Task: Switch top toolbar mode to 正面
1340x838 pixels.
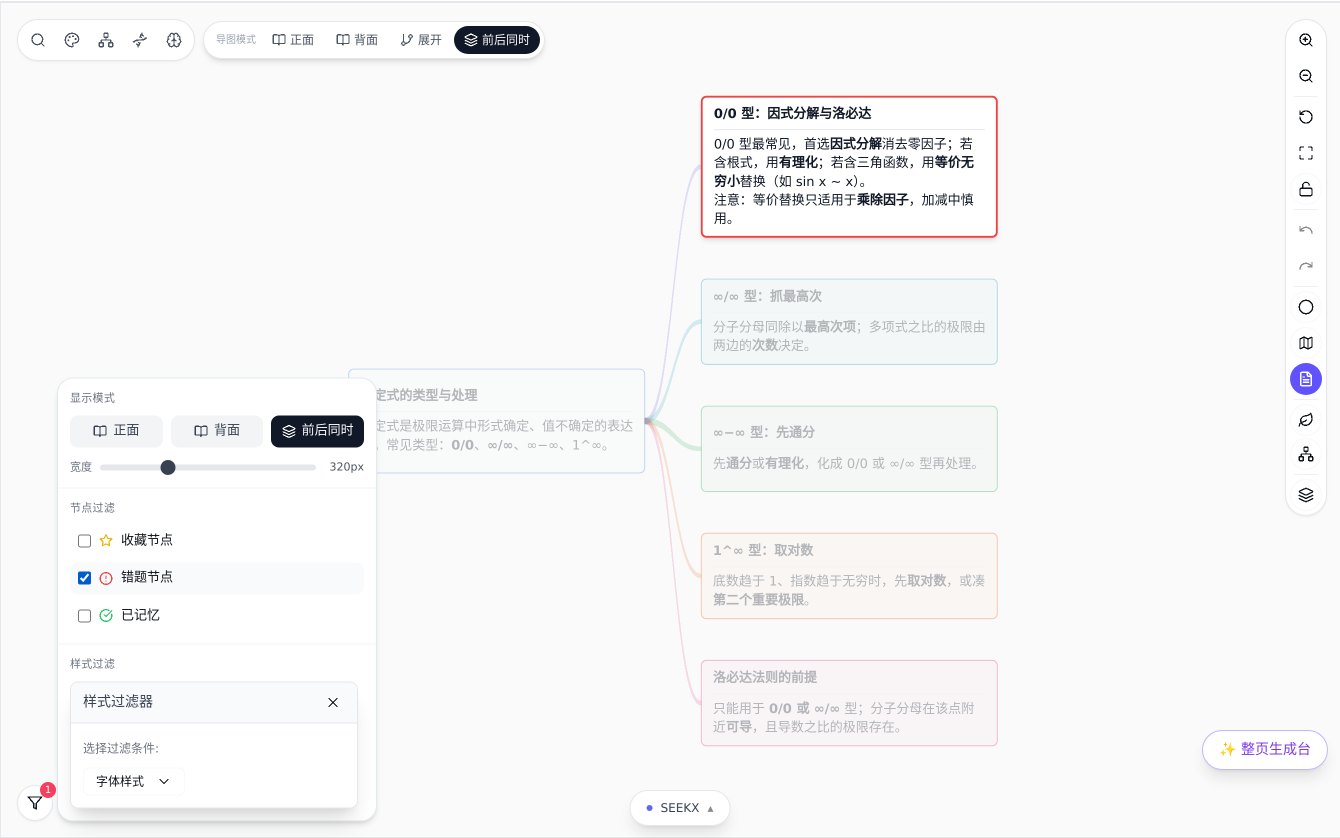Action: (x=294, y=40)
